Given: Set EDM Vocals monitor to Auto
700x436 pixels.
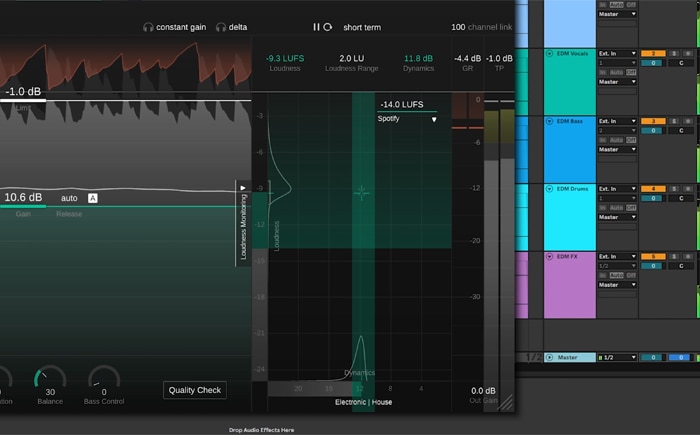Looking at the screenshot, I should coord(617,72).
